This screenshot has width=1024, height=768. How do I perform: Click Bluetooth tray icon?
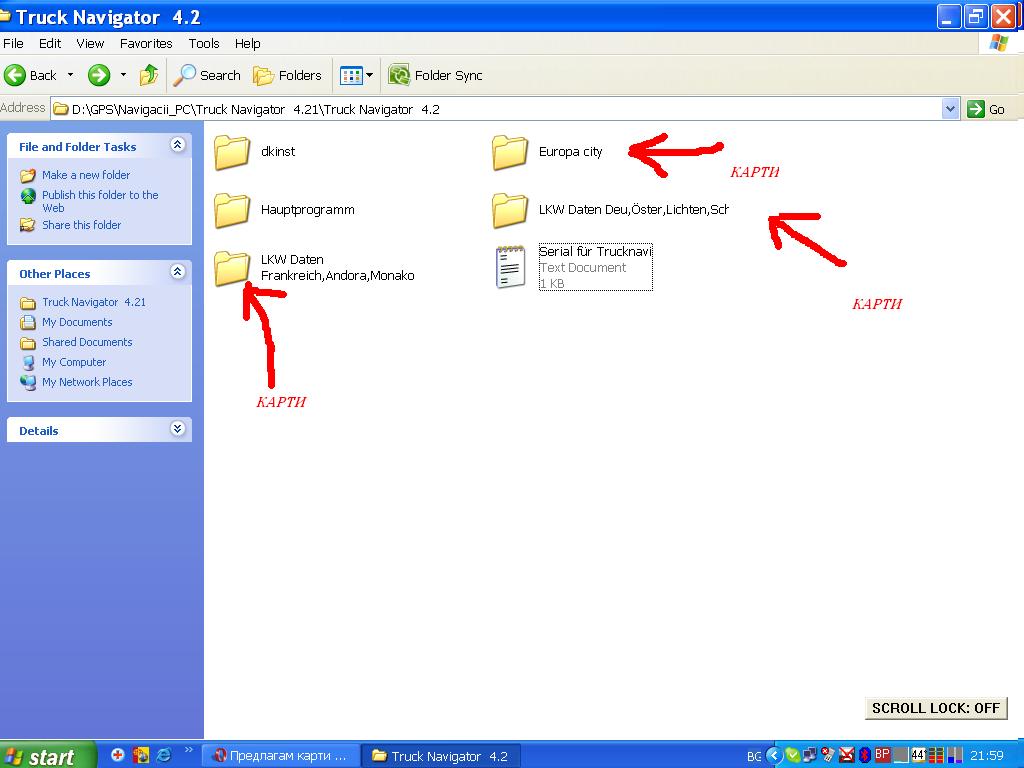(864, 756)
